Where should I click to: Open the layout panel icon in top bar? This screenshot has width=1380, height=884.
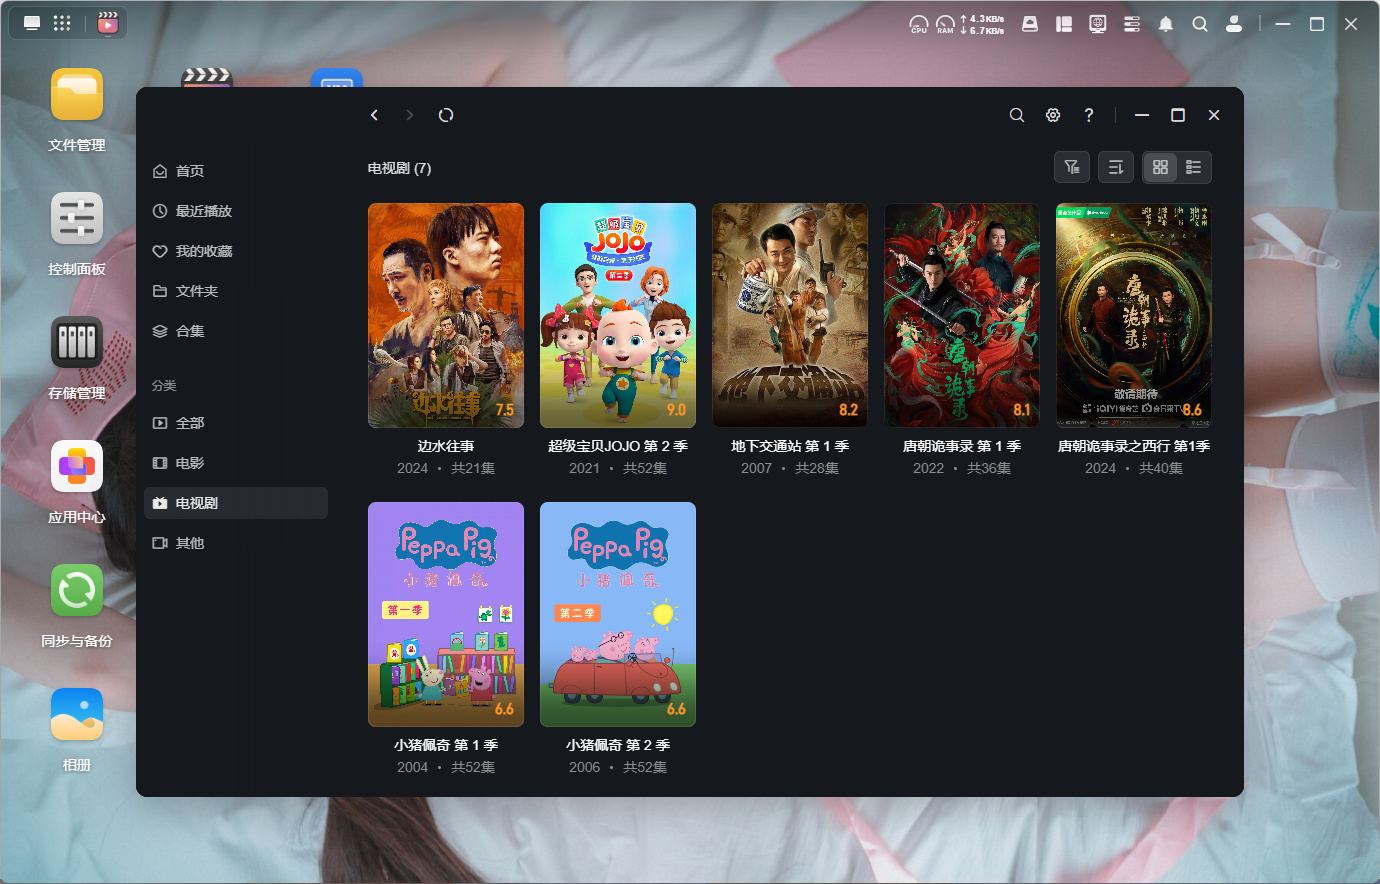coord(1064,24)
